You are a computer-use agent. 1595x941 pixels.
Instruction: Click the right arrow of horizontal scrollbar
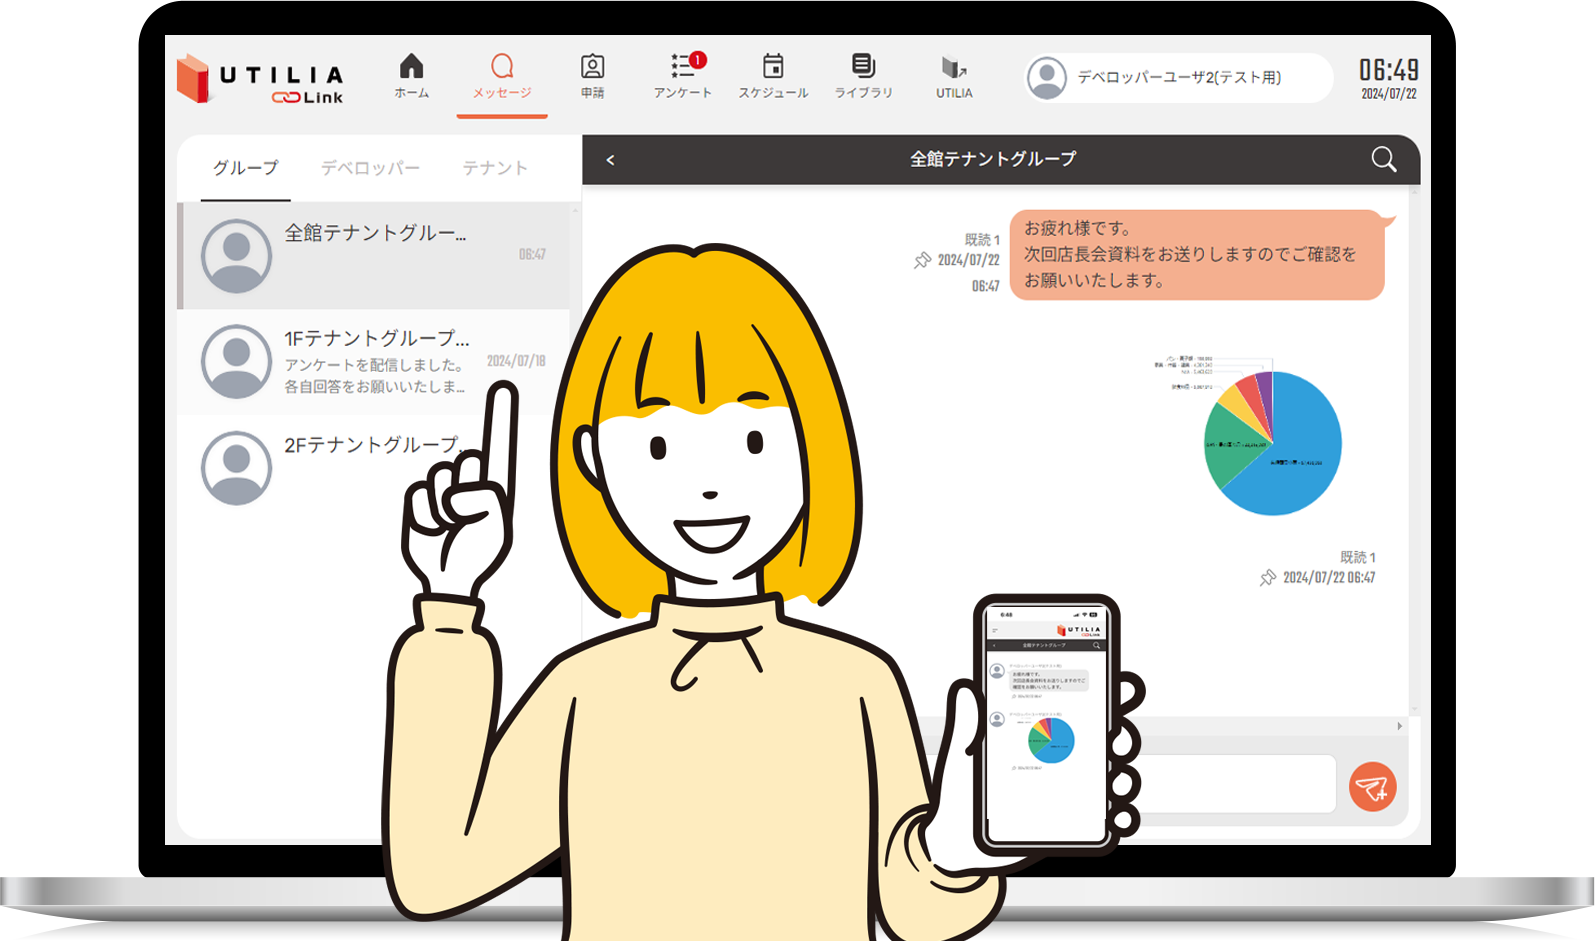tap(1399, 726)
